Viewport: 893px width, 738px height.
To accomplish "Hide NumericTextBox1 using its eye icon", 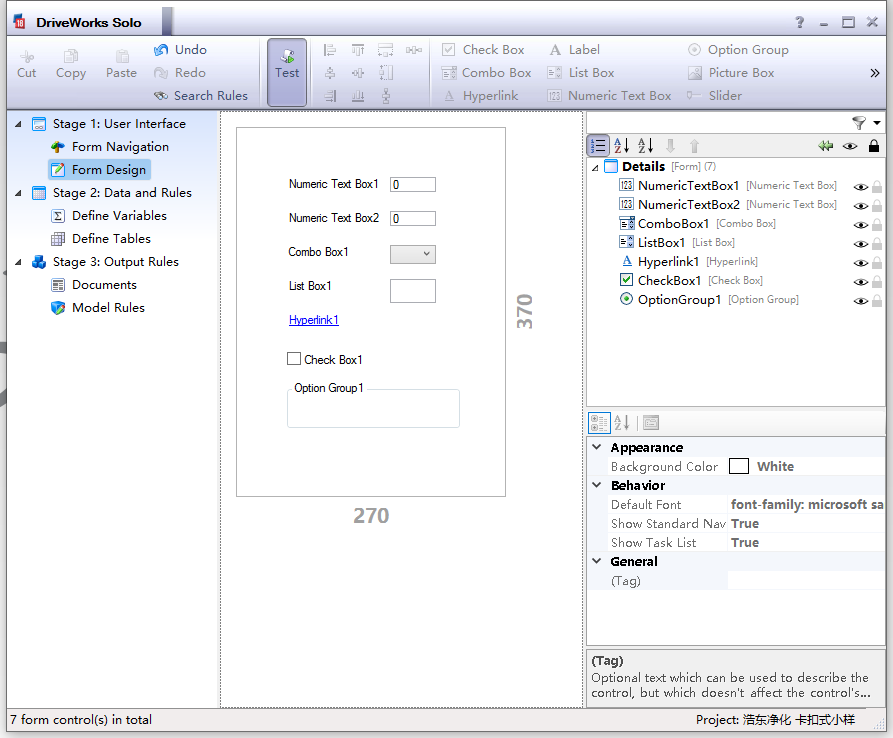I will (x=861, y=187).
